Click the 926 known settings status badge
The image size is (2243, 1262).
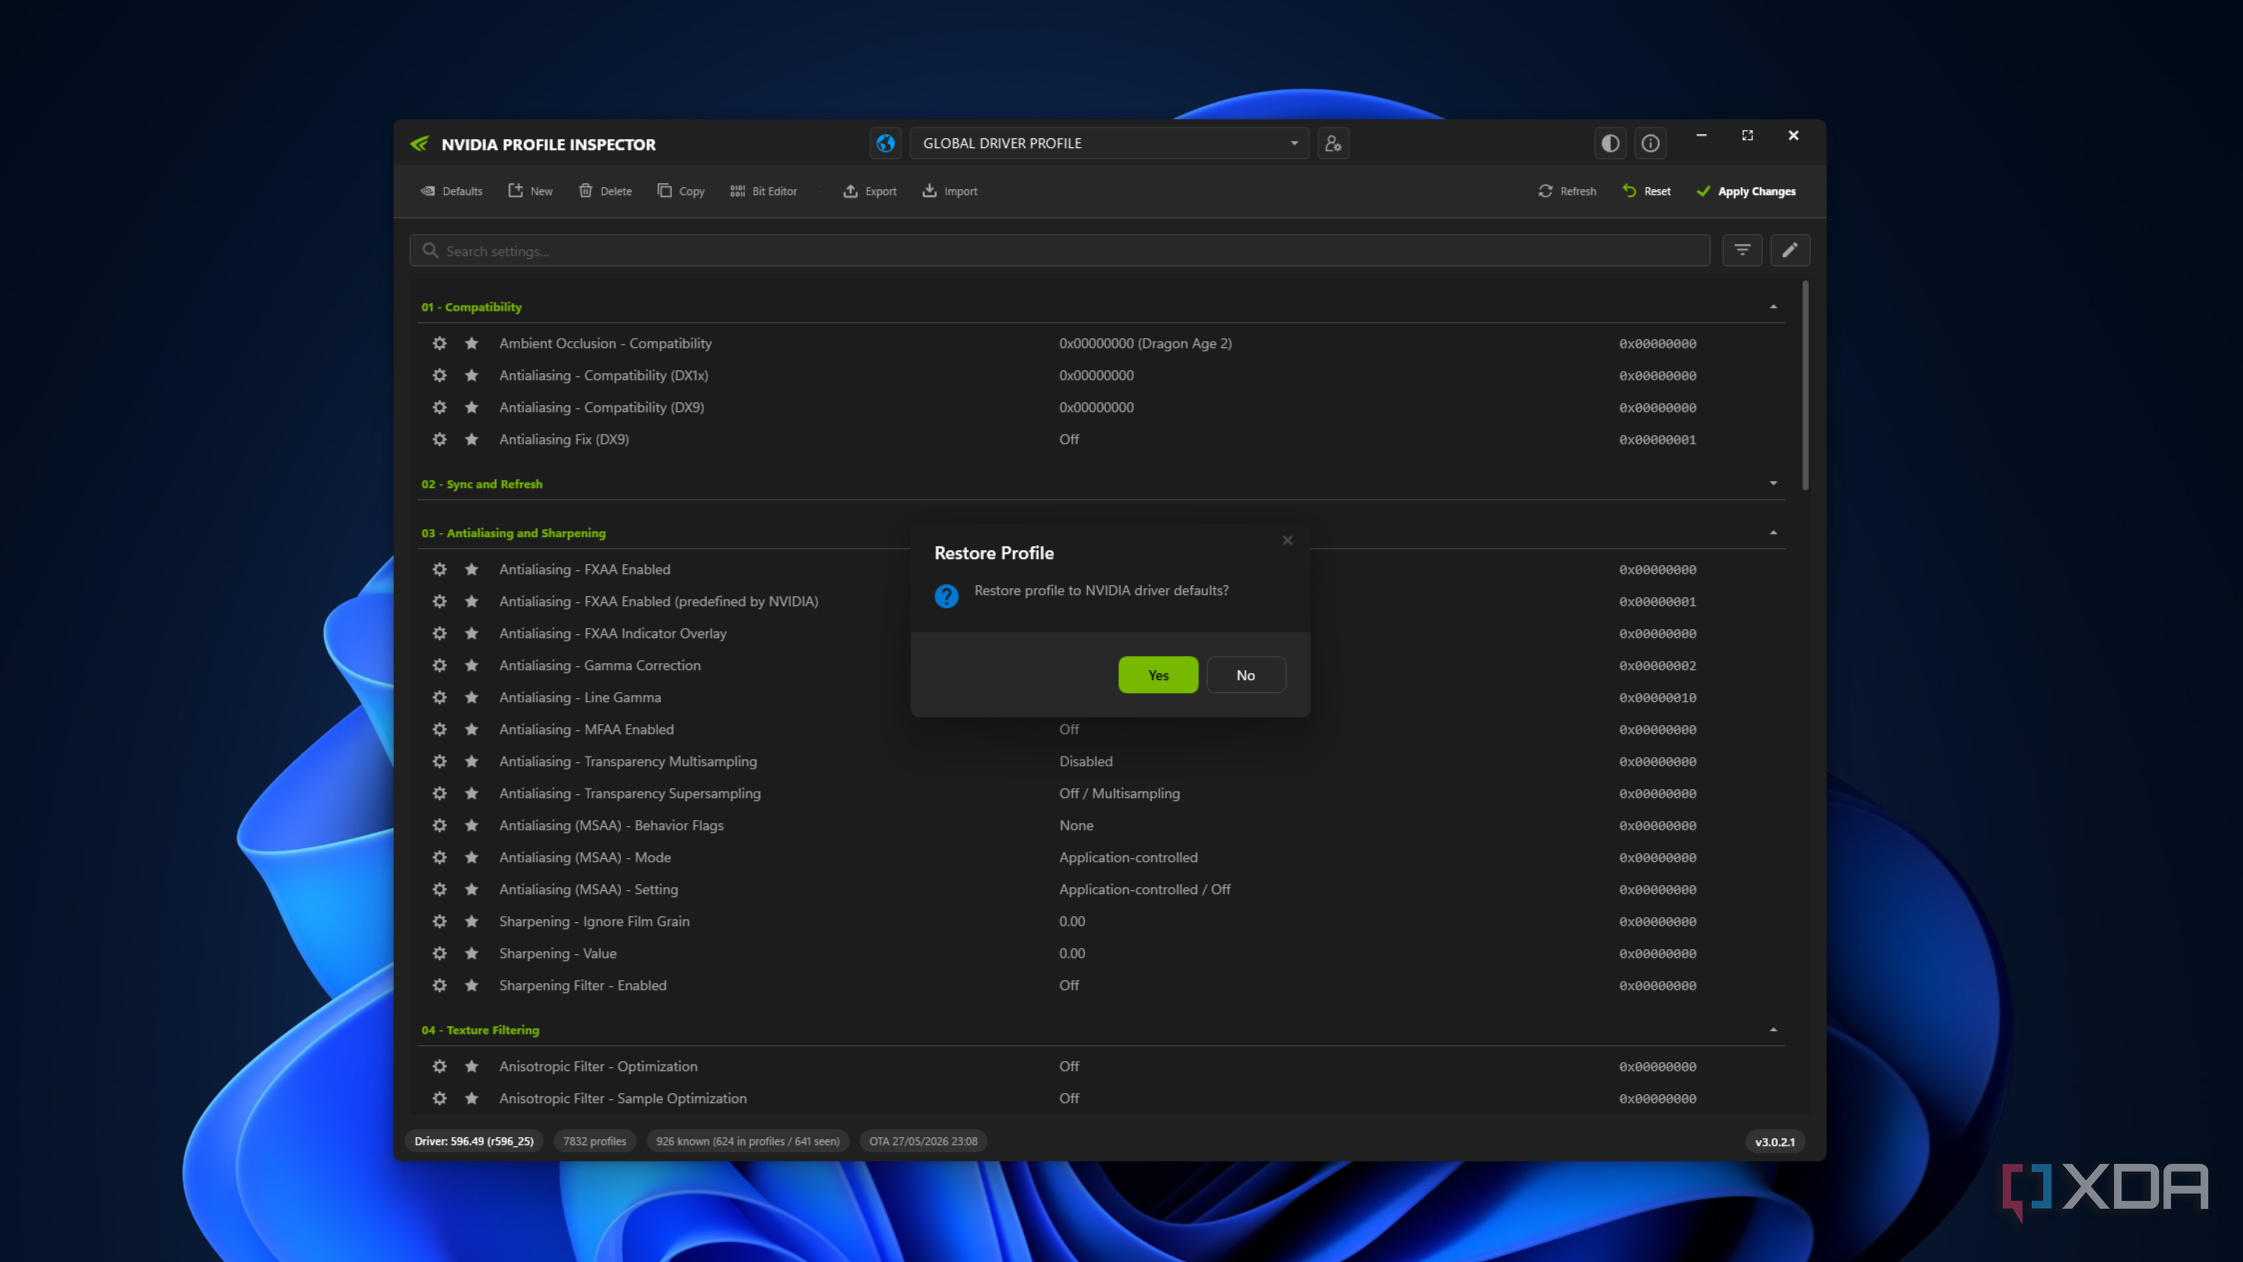pyautogui.click(x=747, y=1141)
